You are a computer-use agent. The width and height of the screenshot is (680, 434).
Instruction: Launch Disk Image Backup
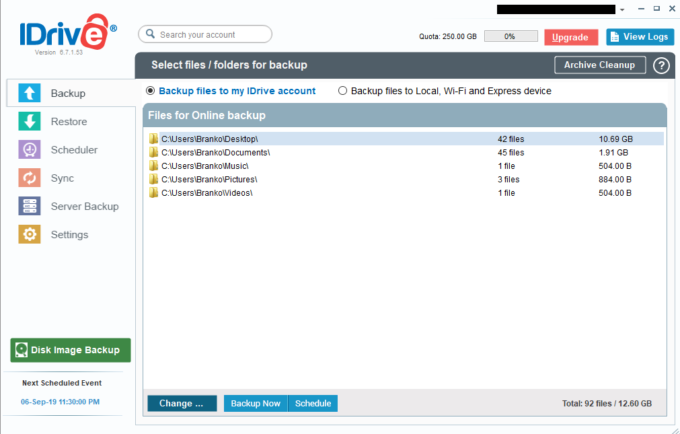pyautogui.click(x=70, y=350)
